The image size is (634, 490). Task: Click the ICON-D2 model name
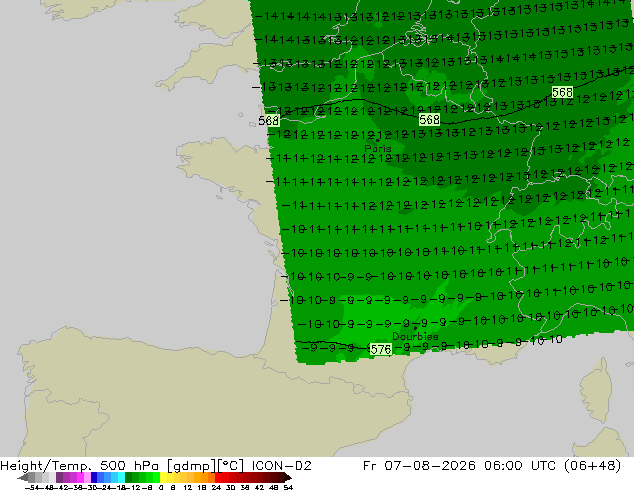click(281, 466)
